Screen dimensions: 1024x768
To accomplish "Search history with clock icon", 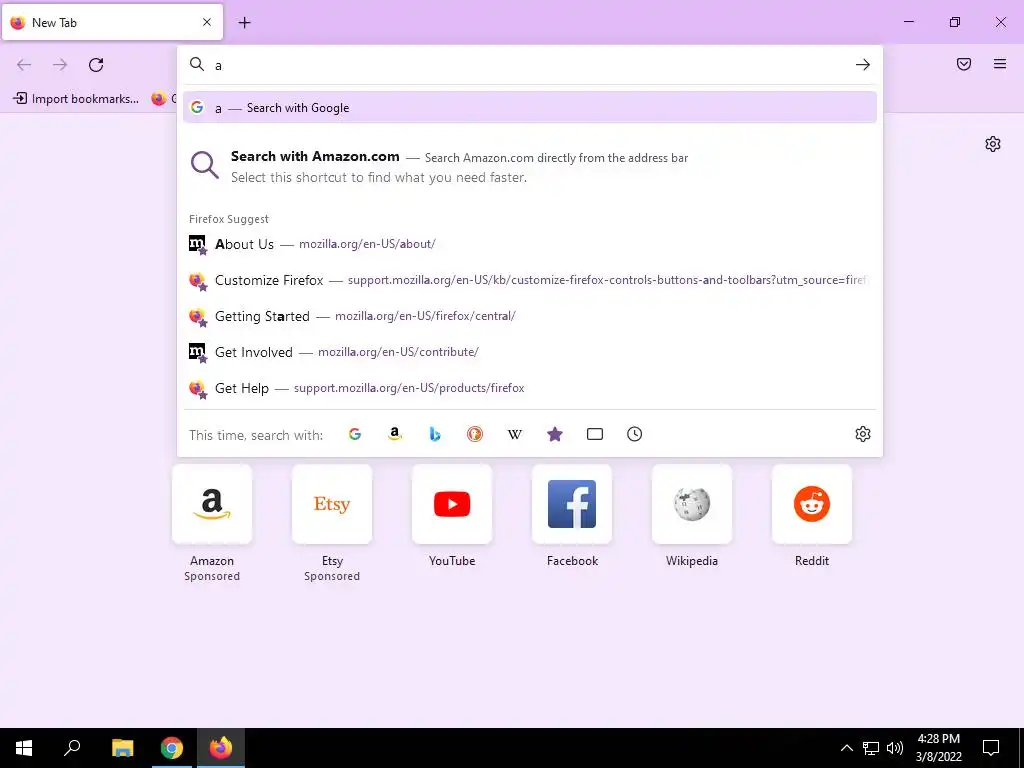I will (634, 434).
